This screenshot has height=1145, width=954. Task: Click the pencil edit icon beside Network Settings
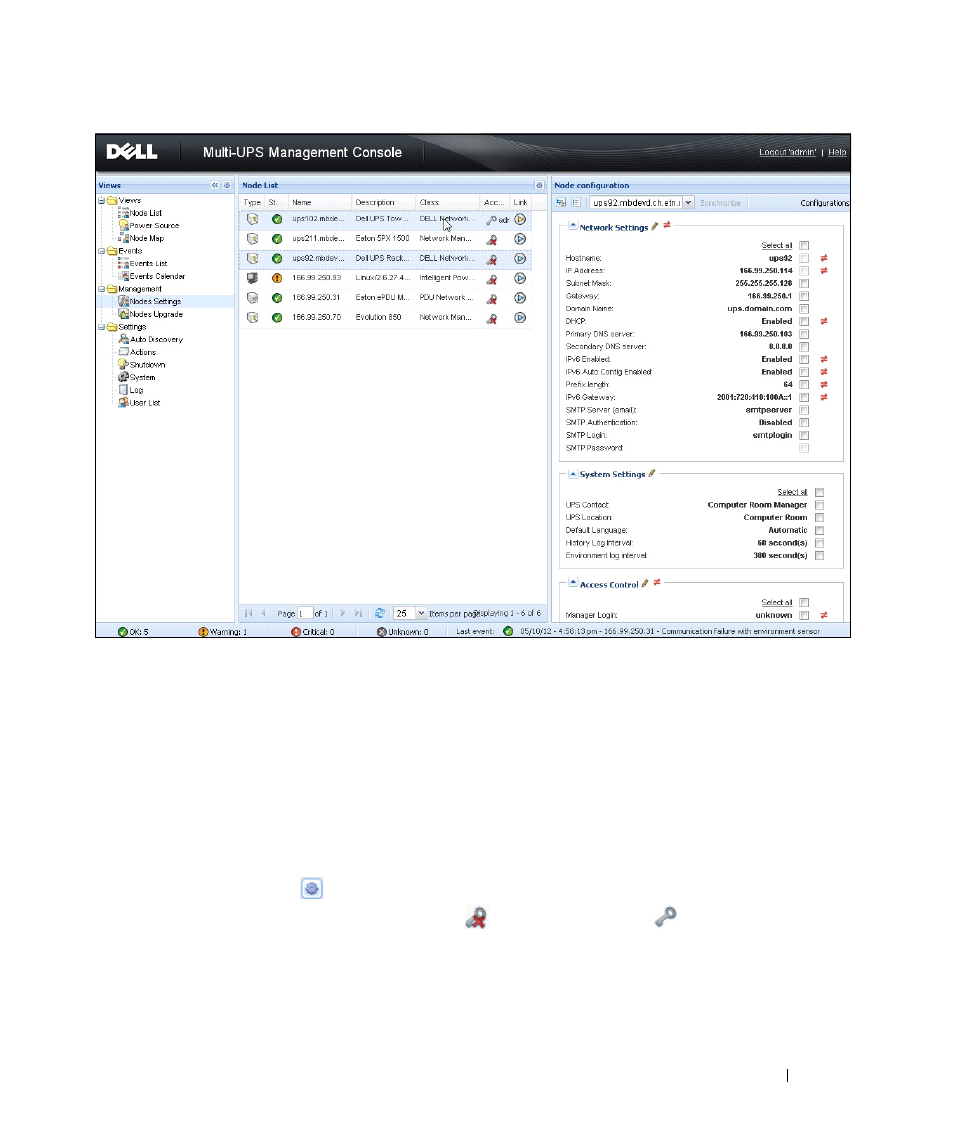point(655,226)
